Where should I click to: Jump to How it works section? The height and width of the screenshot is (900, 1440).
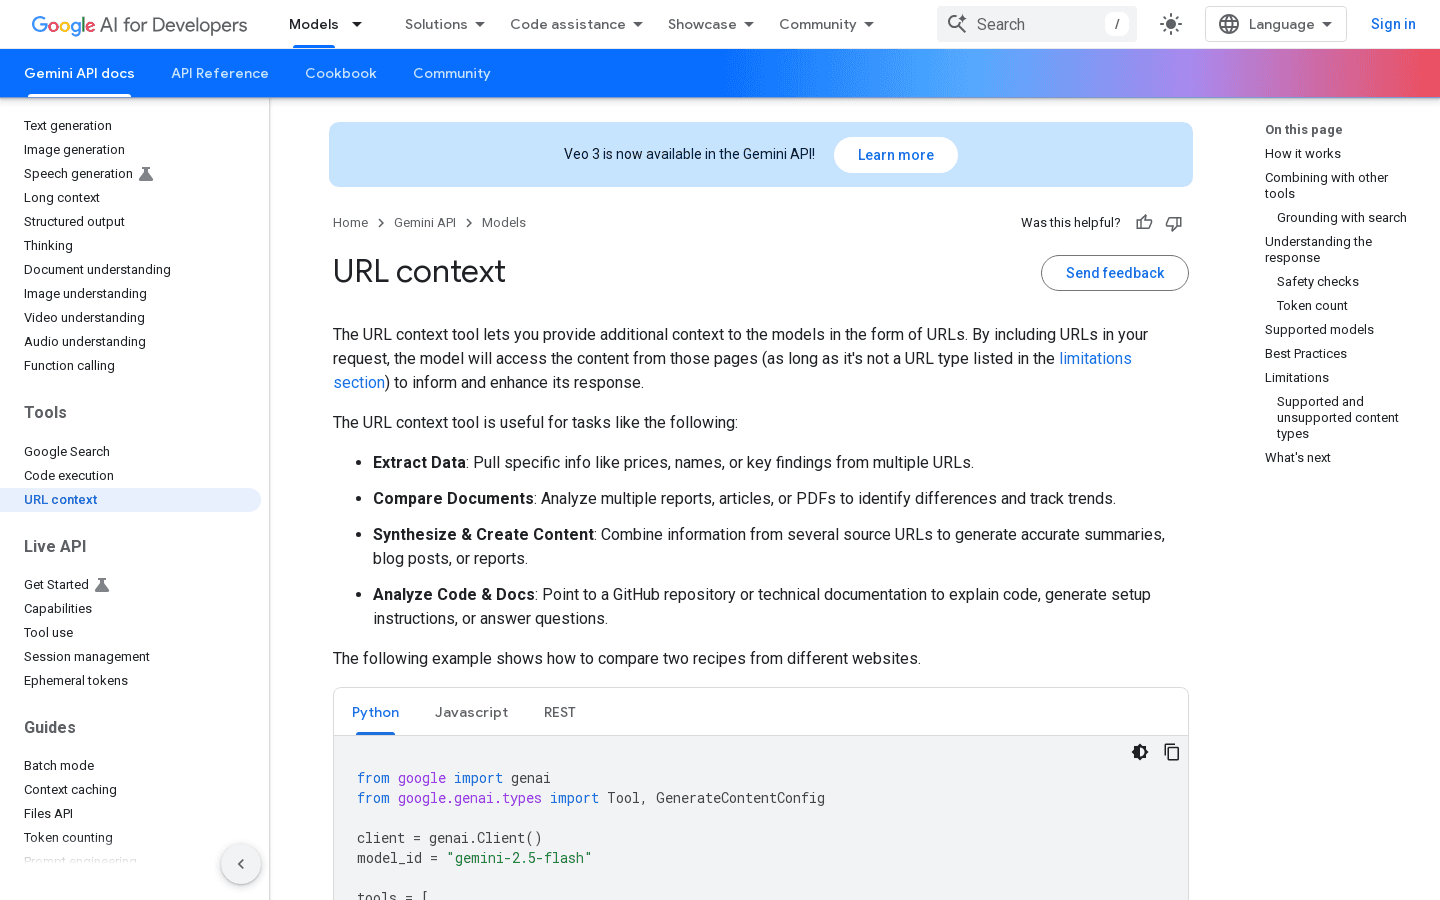coord(1303,154)
